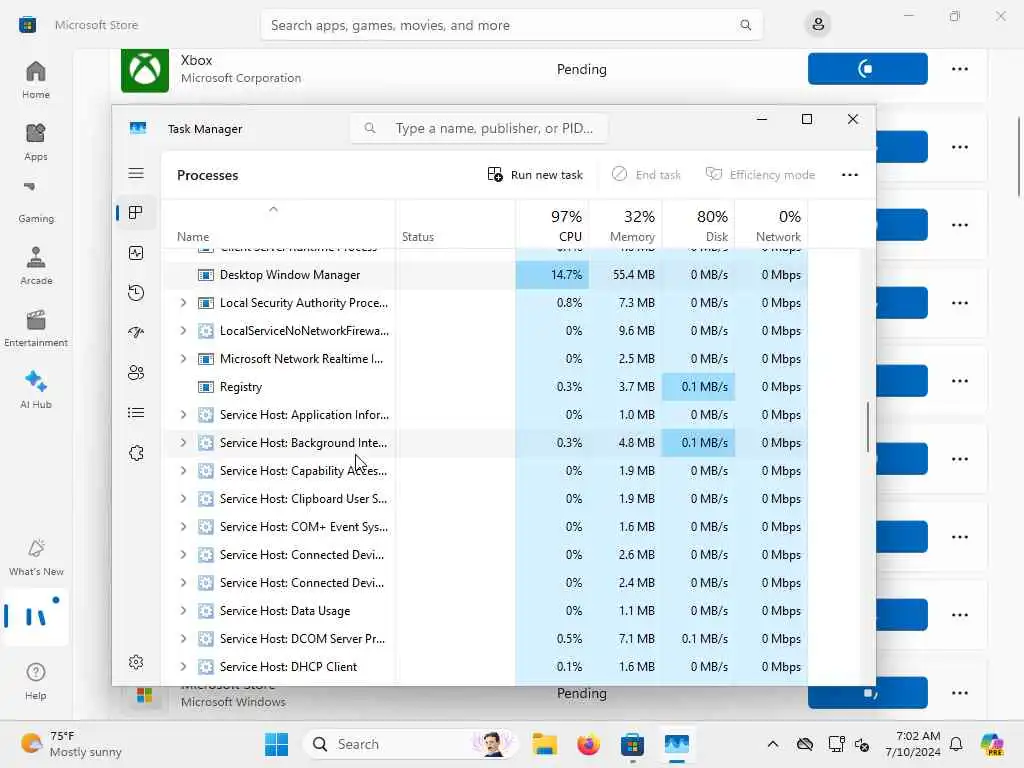Click Efficiency mode button
This screenshot has width=1024, height=768.
[x=760, y=174]
